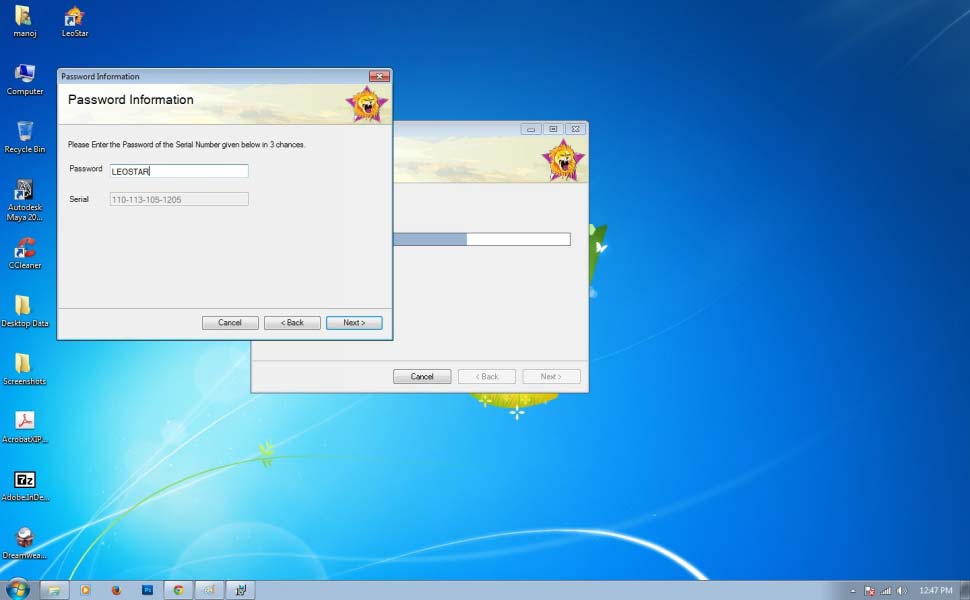The width and height of the screenshot is (970, 600).
Task: Click Back in Password Information dialog
Action: coord(292,323)
